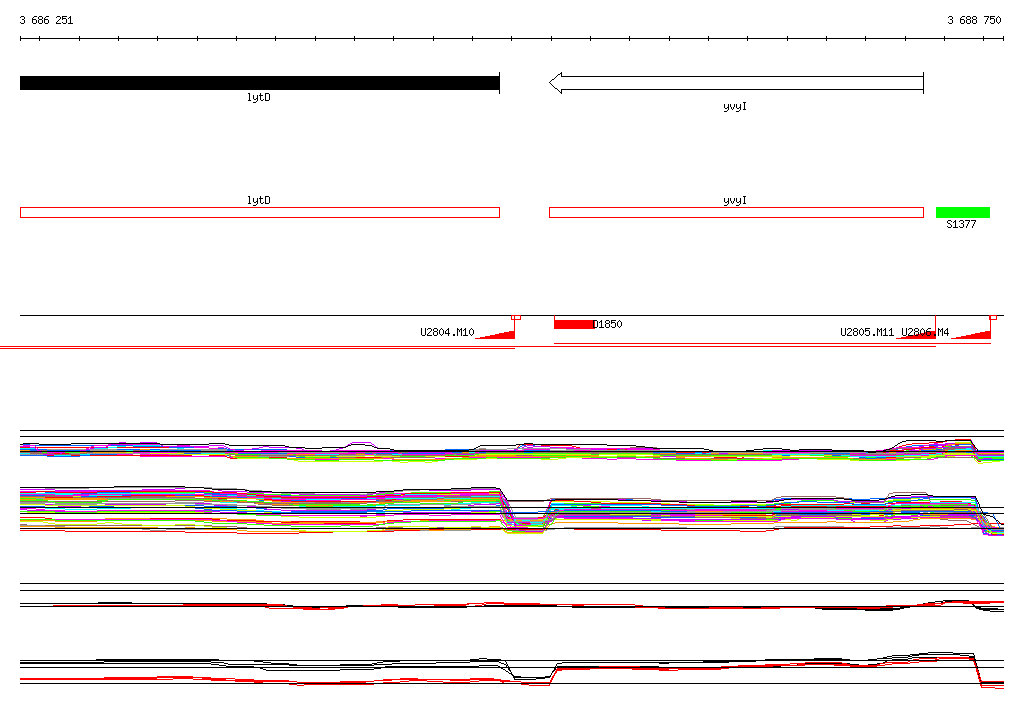Click the U2805.M11 label

point(867,333)
